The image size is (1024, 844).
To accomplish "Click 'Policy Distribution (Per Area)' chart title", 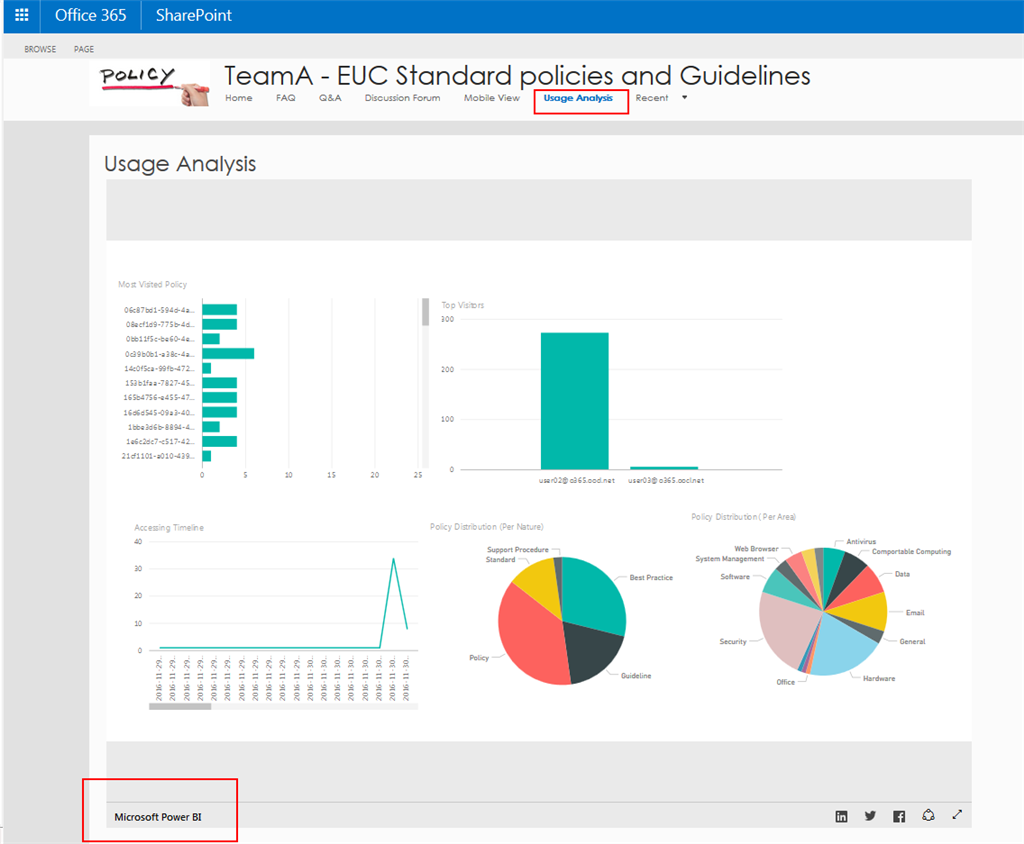I will click(x=743, y=517).
